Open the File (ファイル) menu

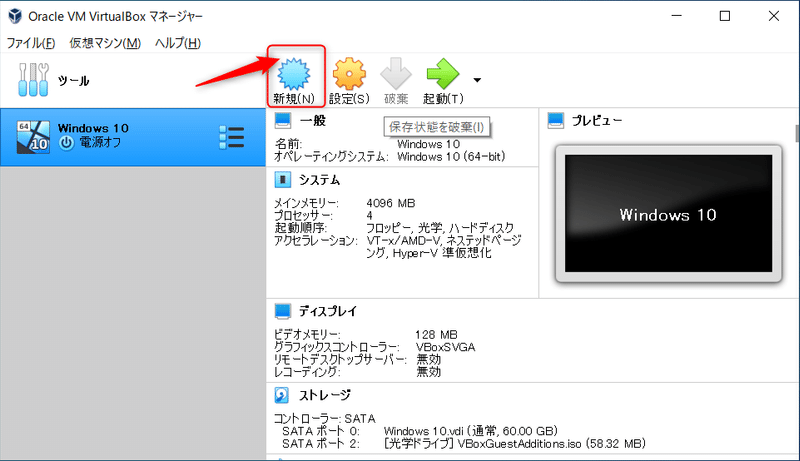[x=31, y=43]
